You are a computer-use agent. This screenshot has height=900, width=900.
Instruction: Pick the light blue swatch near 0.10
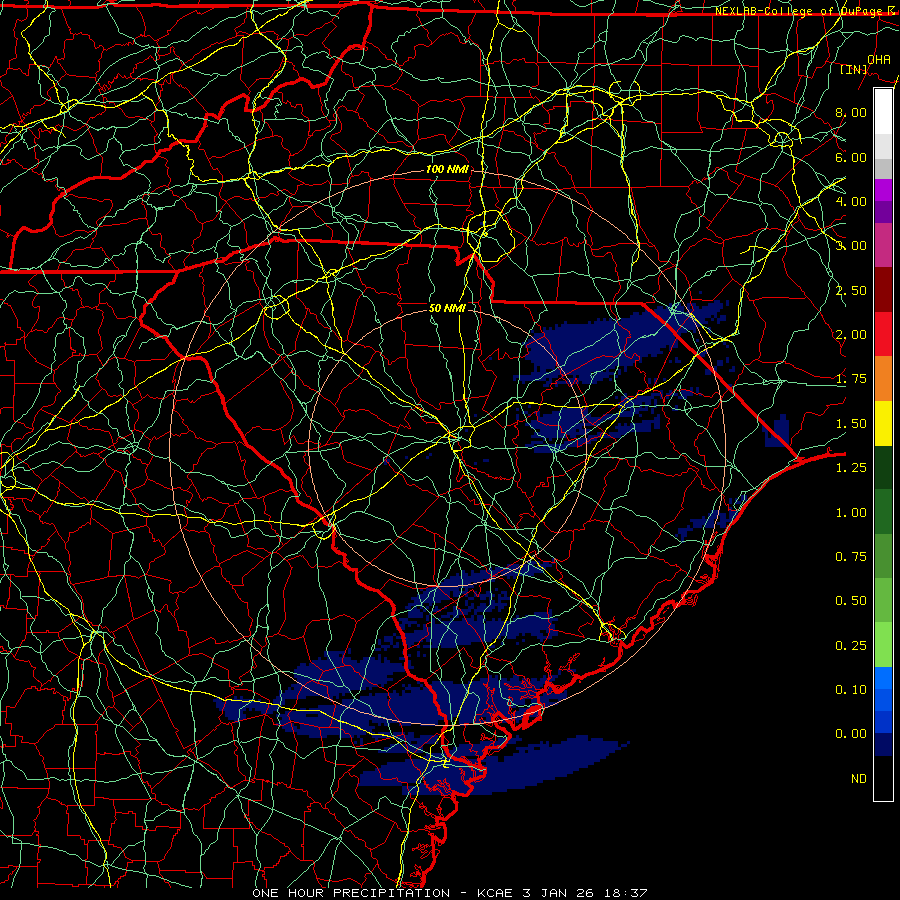pyautogui.click(x=883, y=679)
